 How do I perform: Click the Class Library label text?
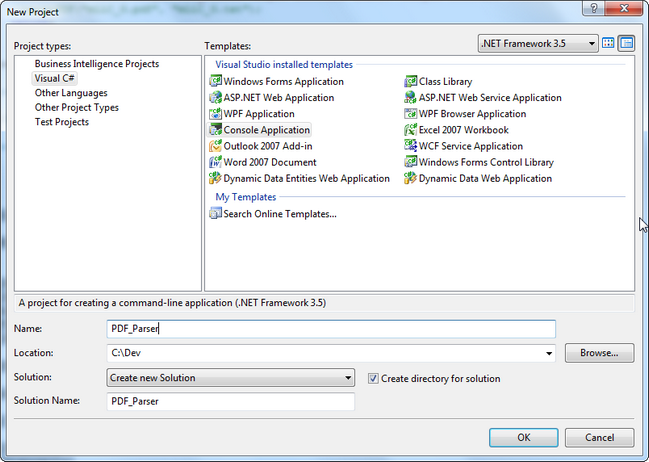[445, 82]
